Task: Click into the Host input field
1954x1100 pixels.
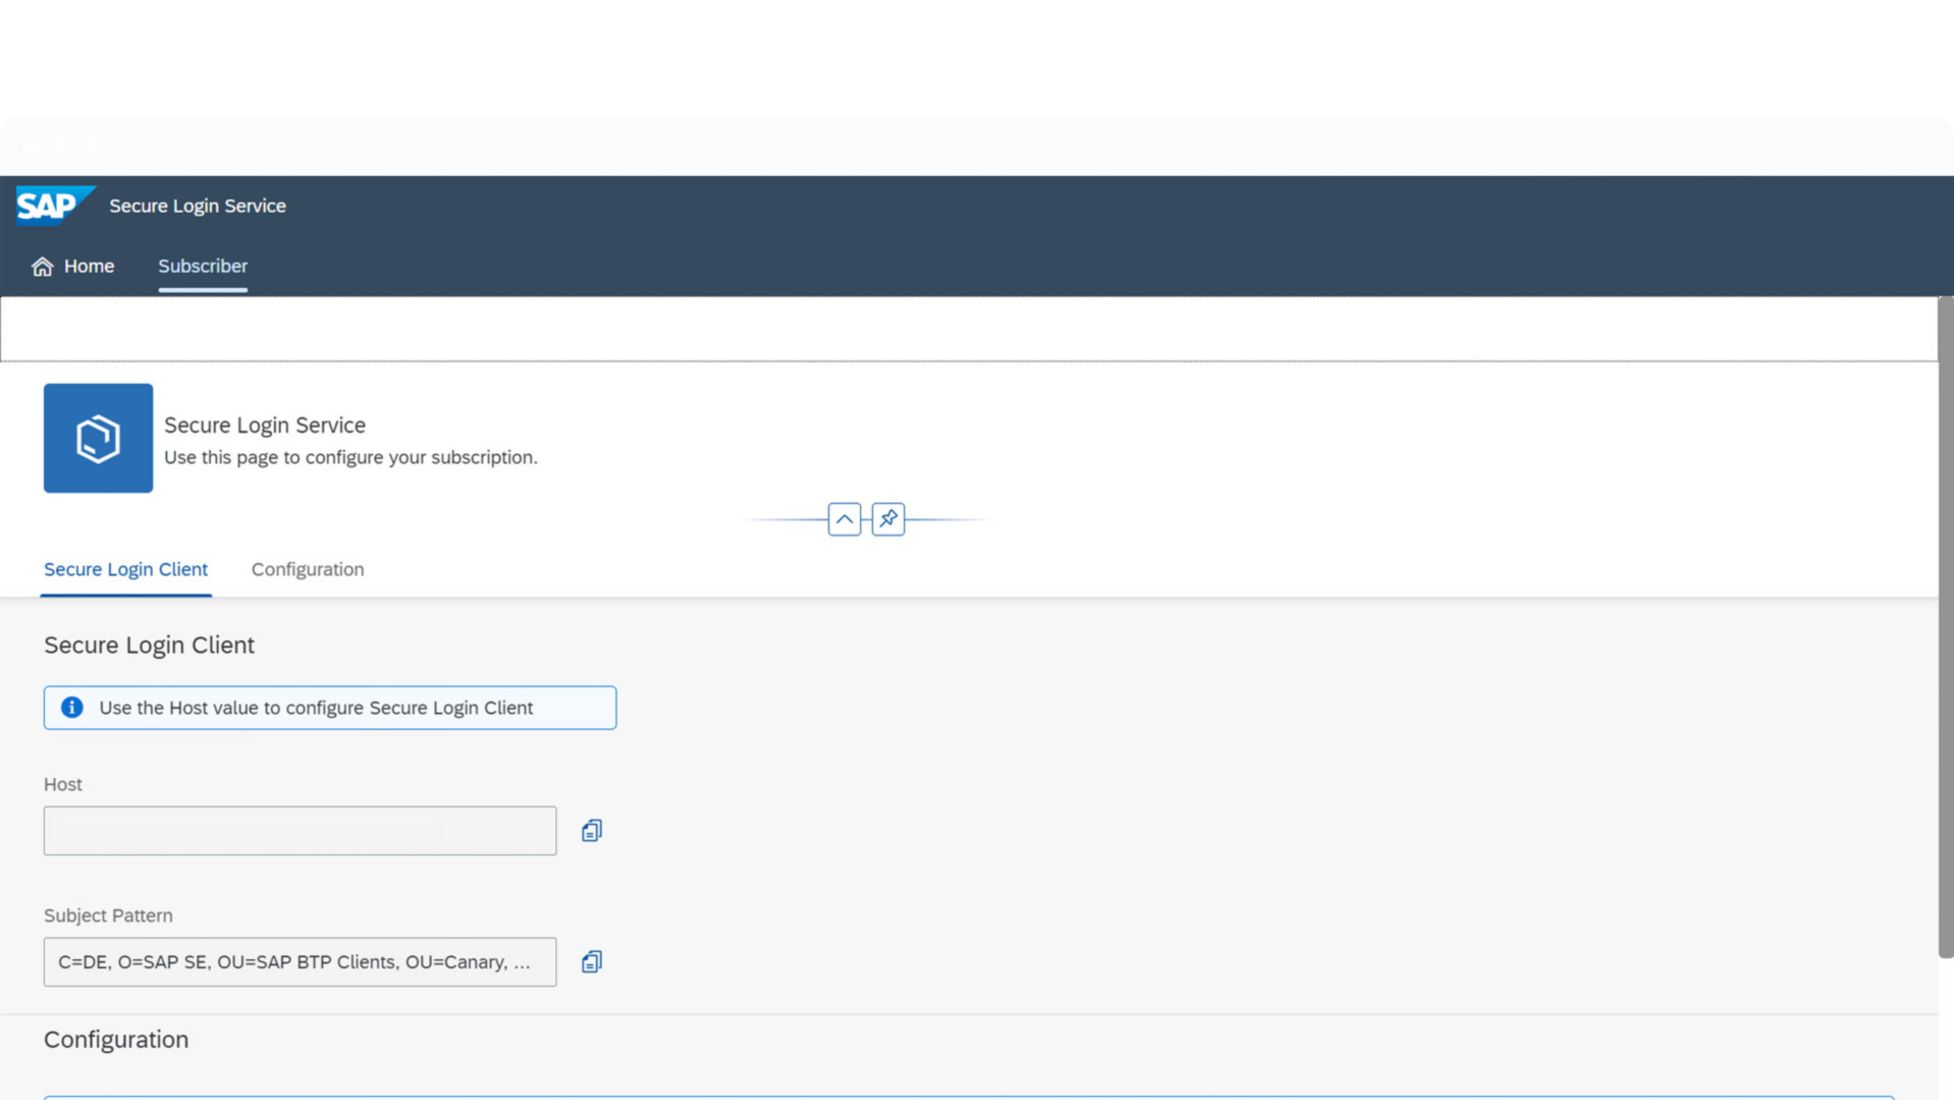Action: [x=299, y=831]
